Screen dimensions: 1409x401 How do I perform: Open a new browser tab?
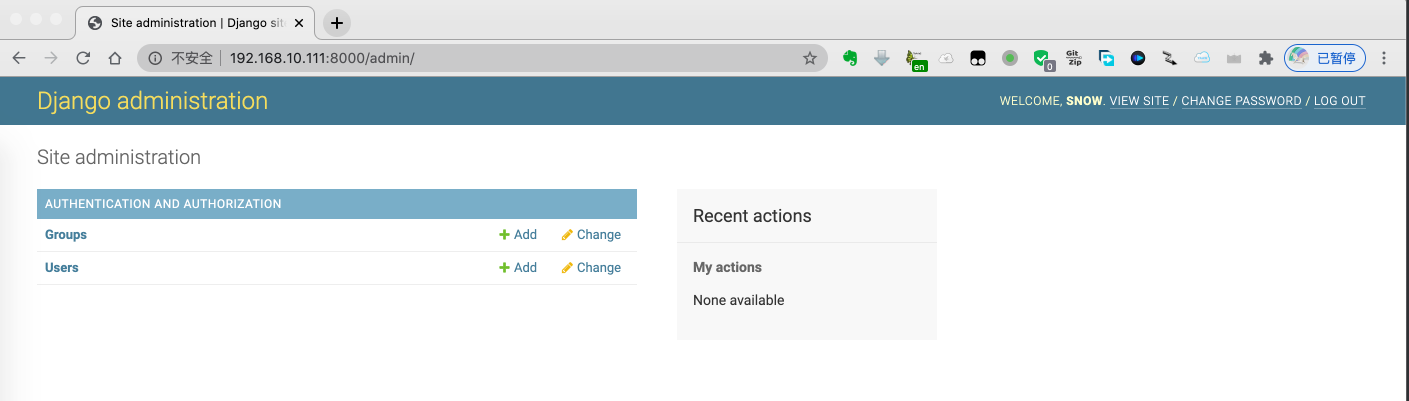(337, 23)
